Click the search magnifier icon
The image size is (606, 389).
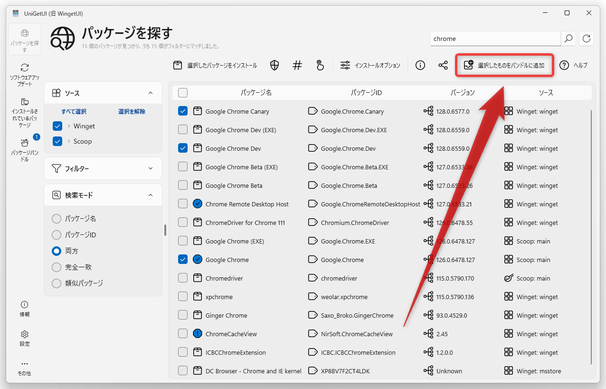569,39
